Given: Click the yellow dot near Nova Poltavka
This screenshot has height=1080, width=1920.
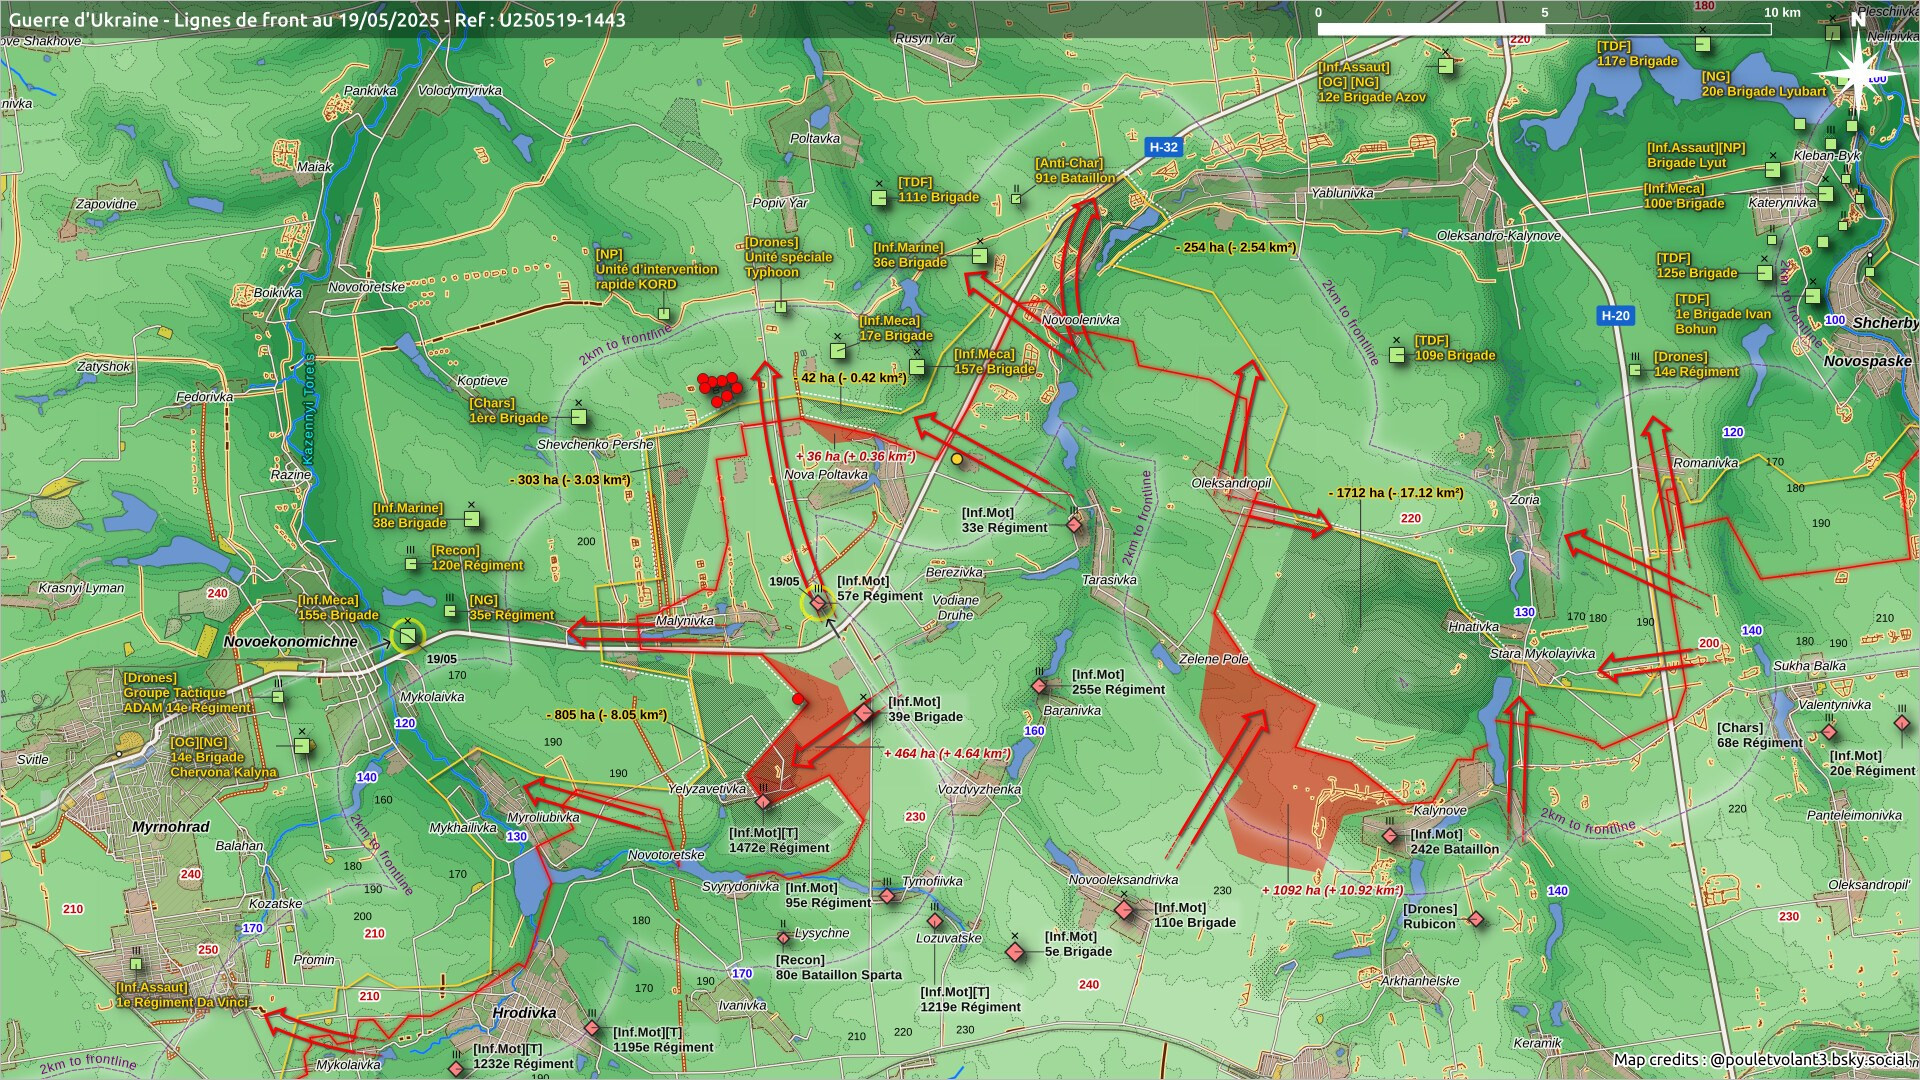Looking at the screenshot, I should pyautogui.click(x=957, y=460).
